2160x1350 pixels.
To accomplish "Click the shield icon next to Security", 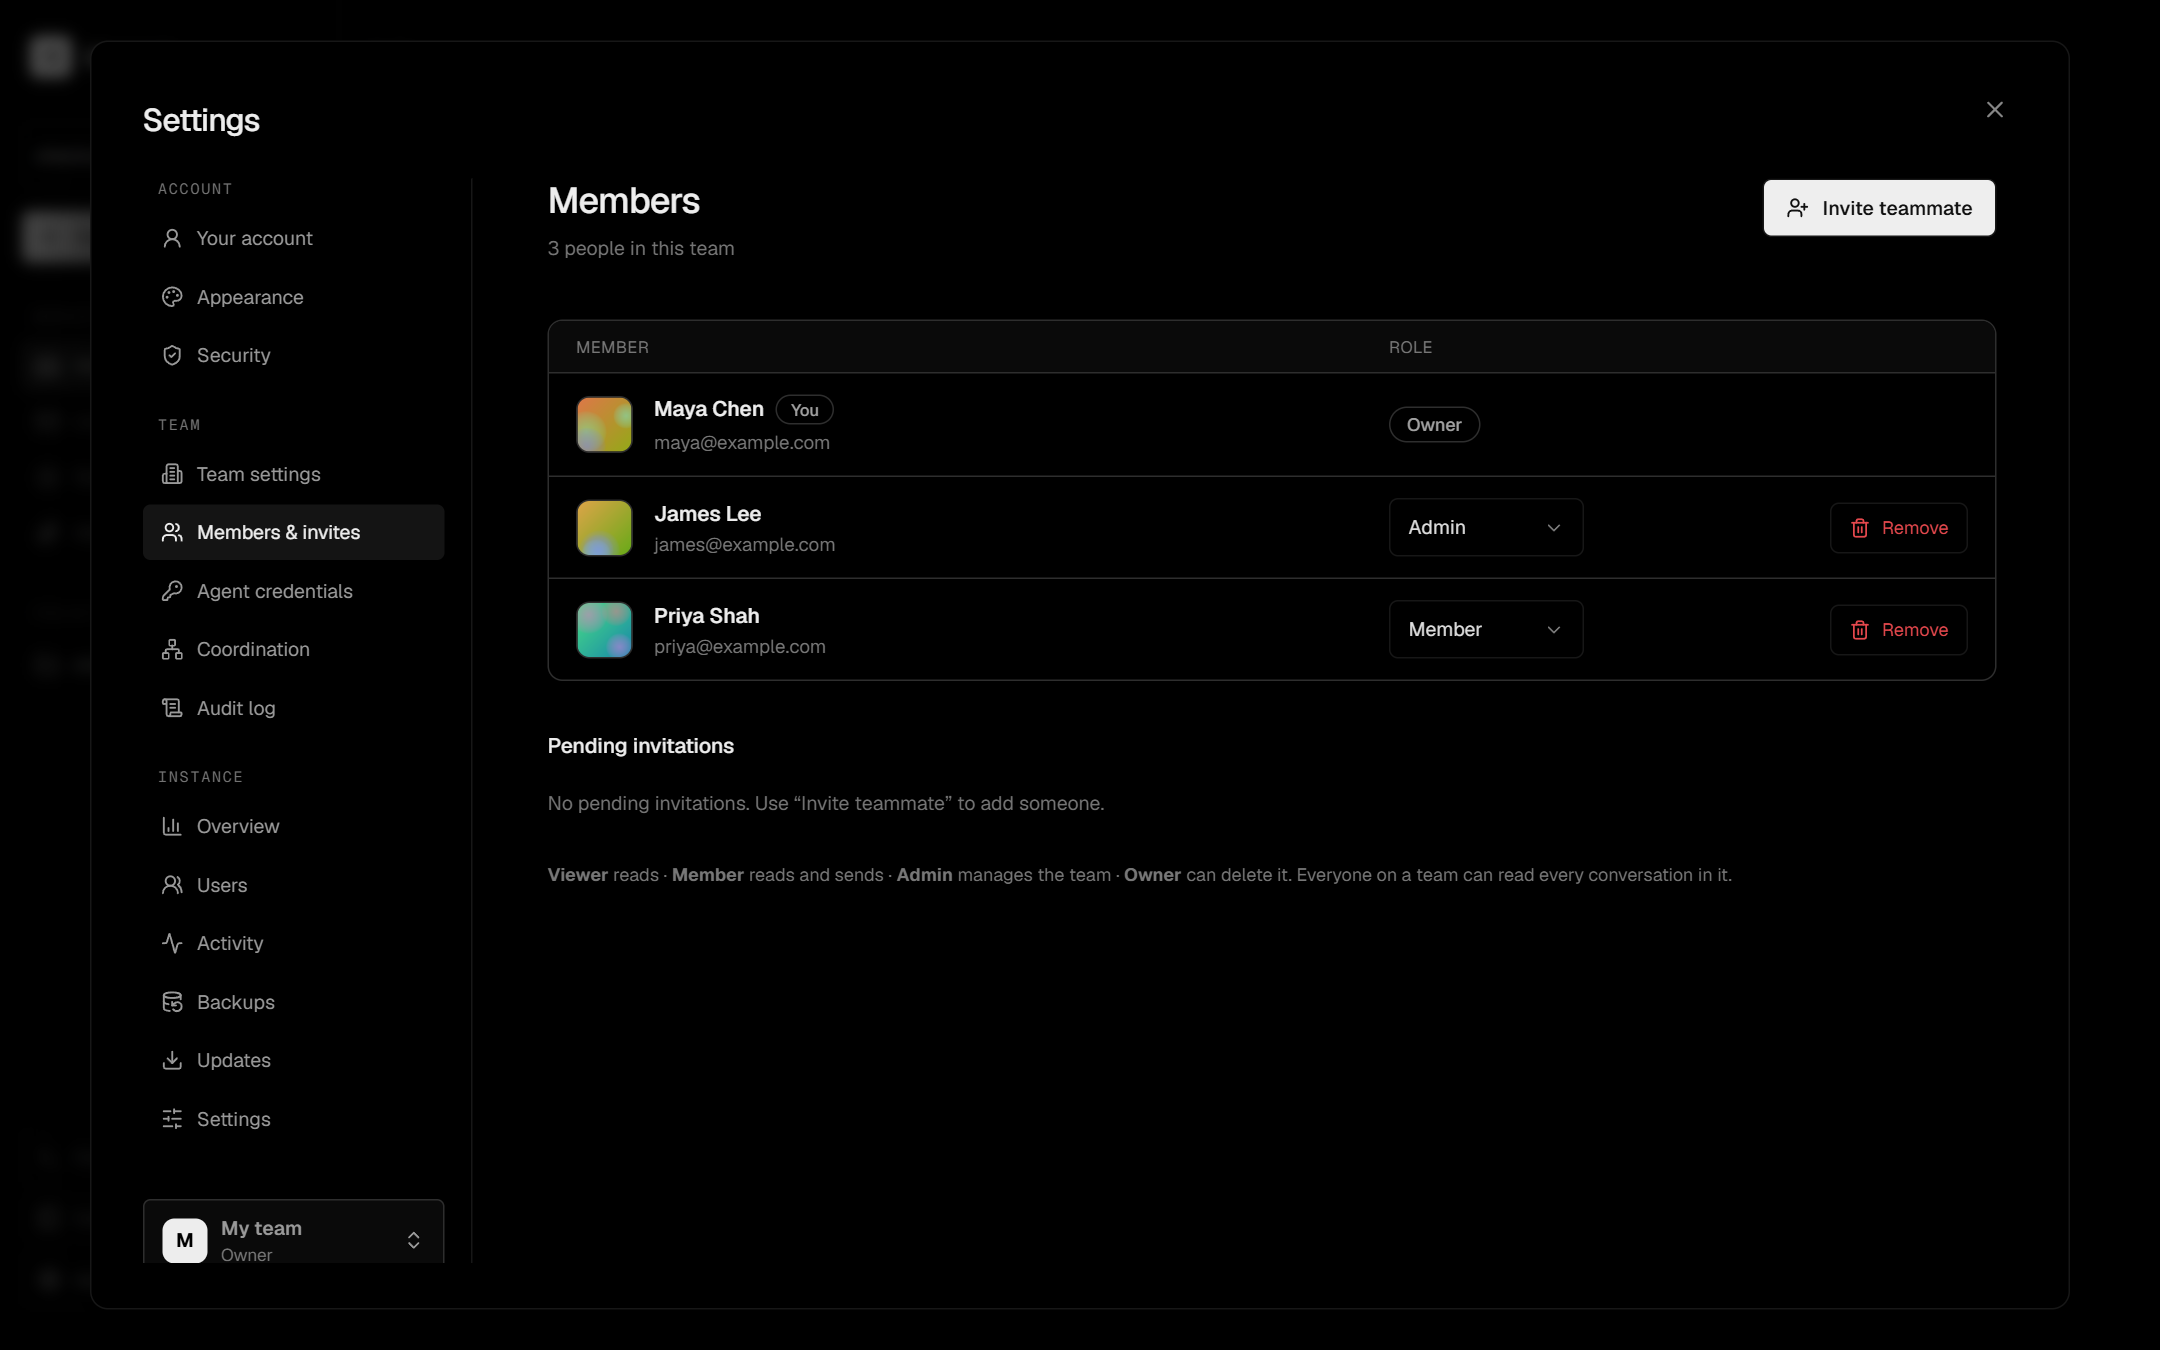I will click(172, 355).
